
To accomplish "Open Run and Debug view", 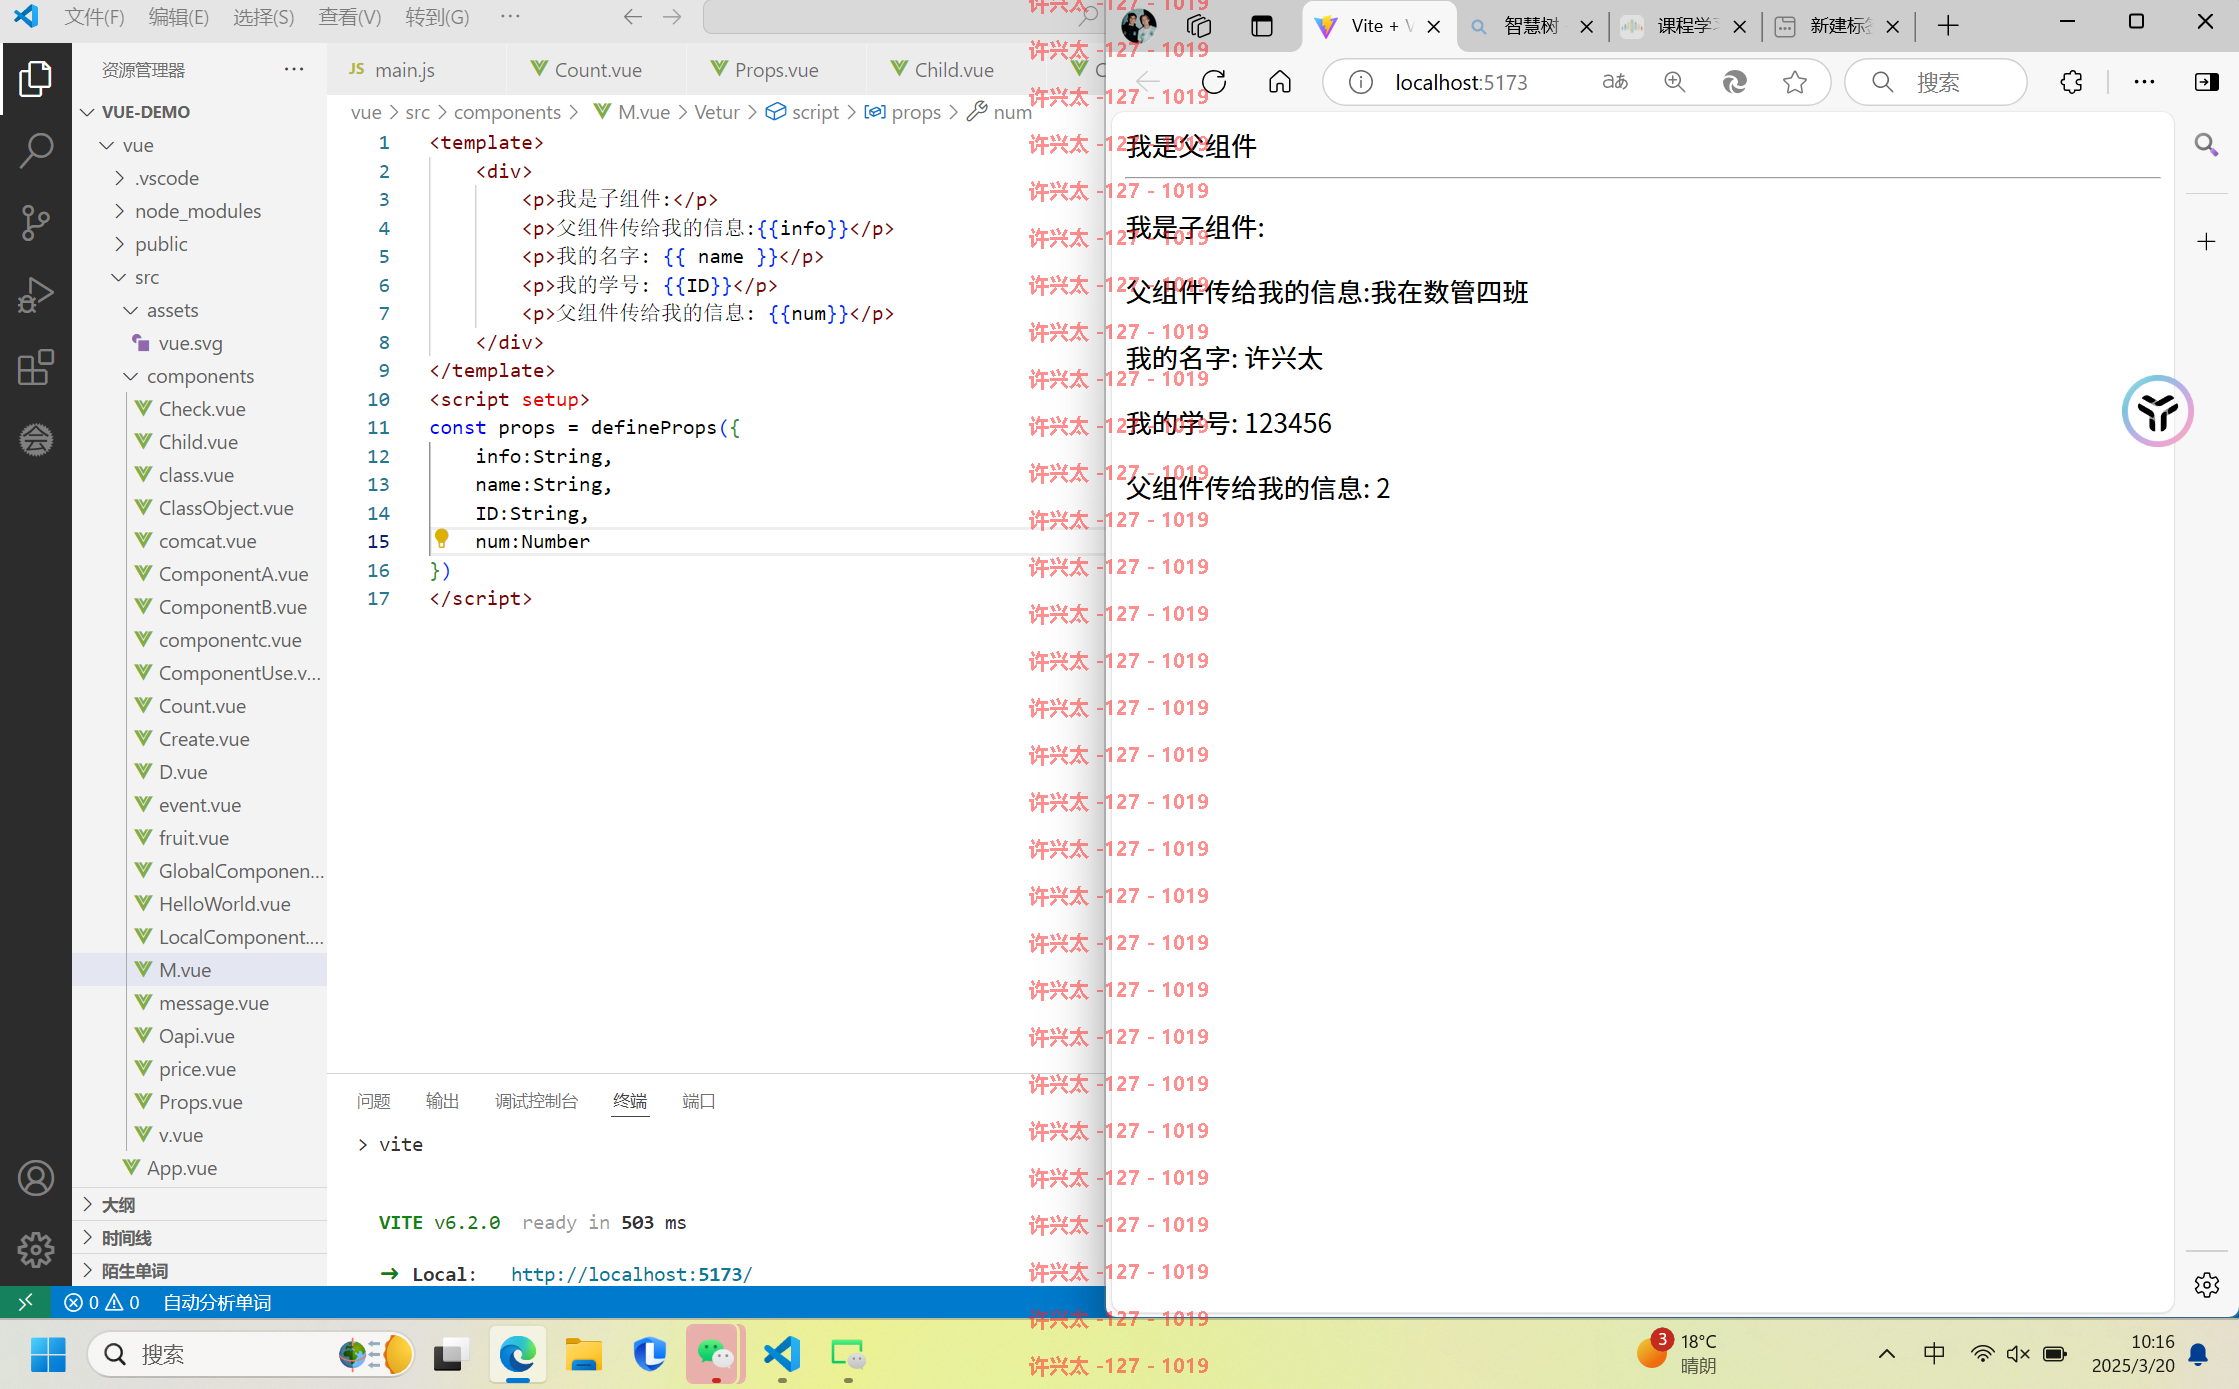I will point(35,295).
